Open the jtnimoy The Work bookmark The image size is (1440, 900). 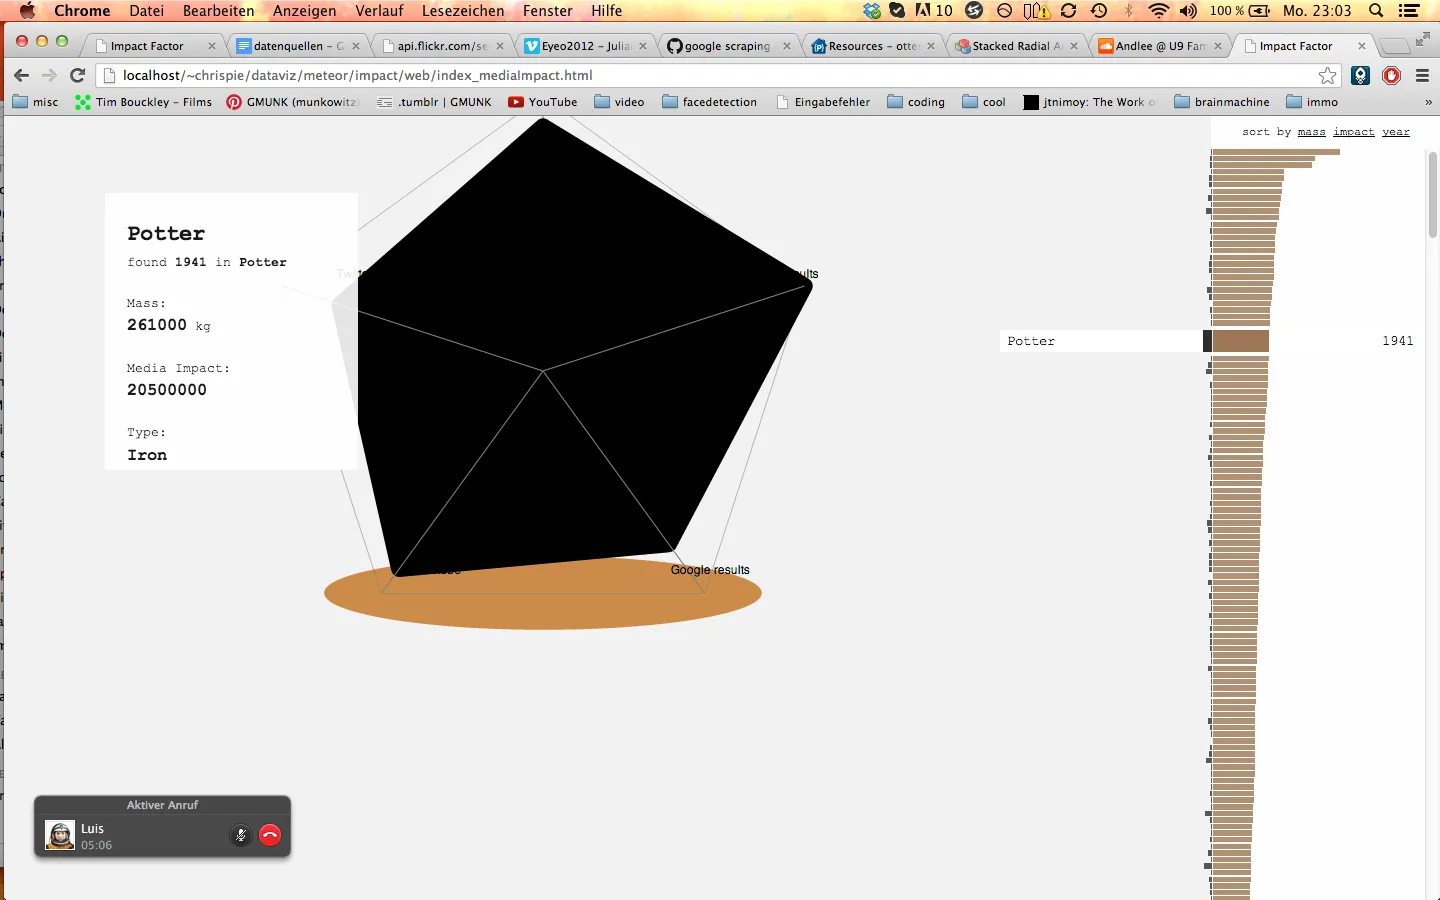click(x=1089, y=102)
